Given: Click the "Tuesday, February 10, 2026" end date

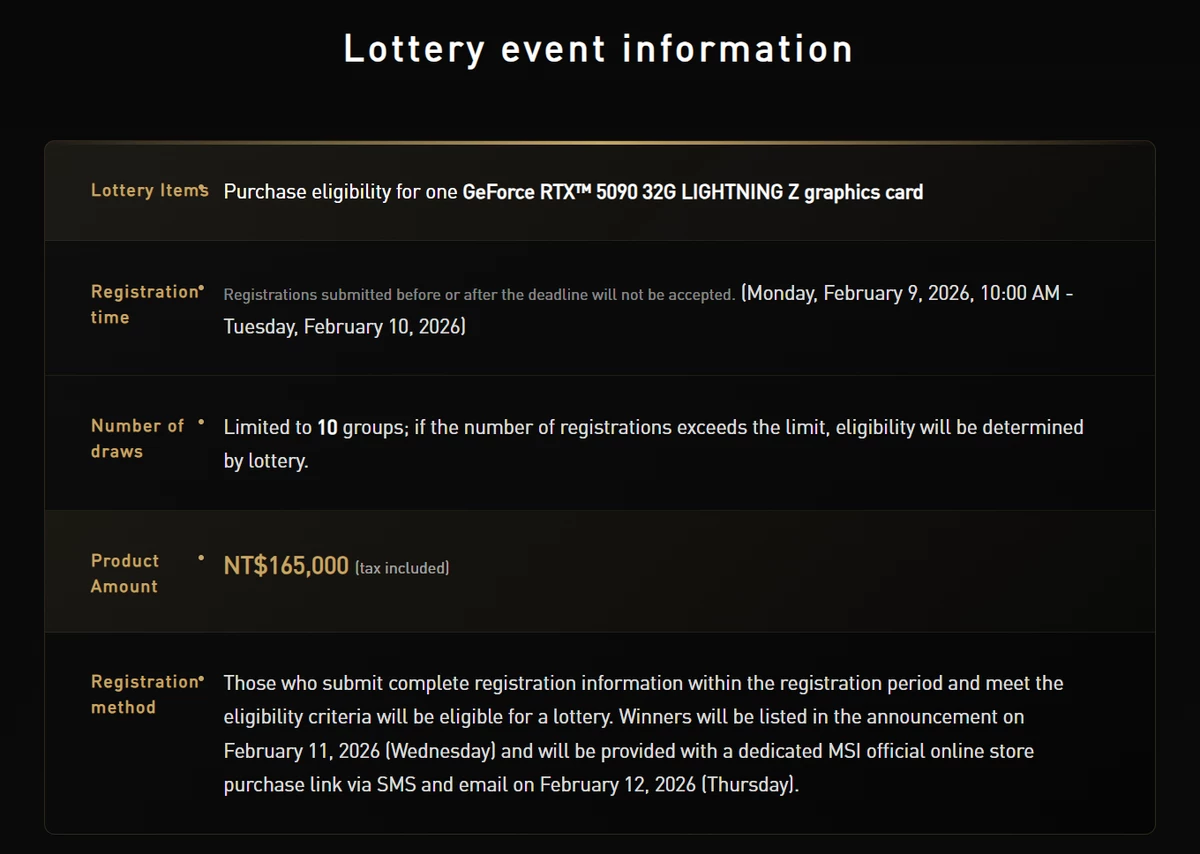Looking at the screenshot, I should click(344, 327).
